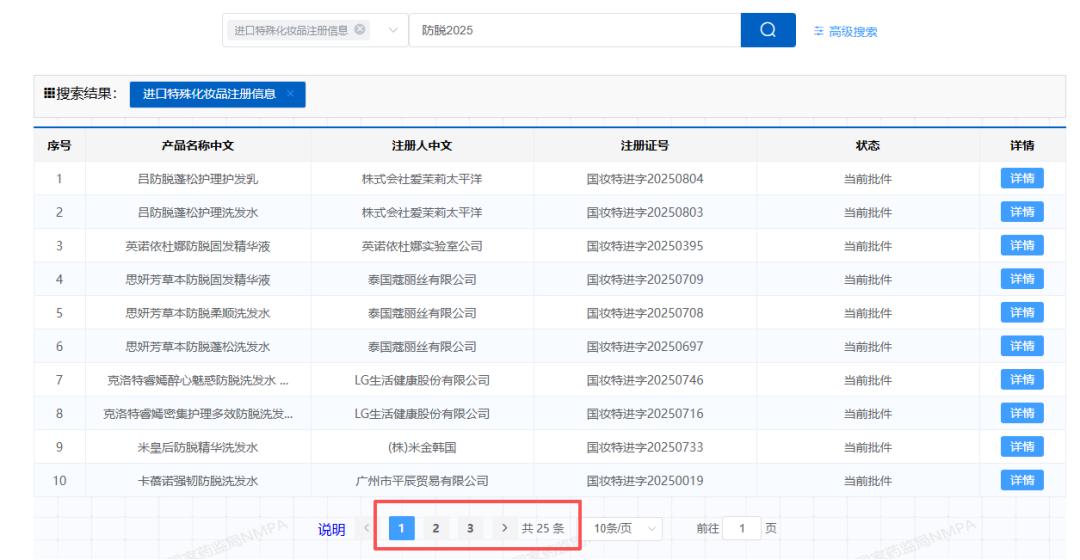Open the 说明 link beside pagination

pos(331,529)
